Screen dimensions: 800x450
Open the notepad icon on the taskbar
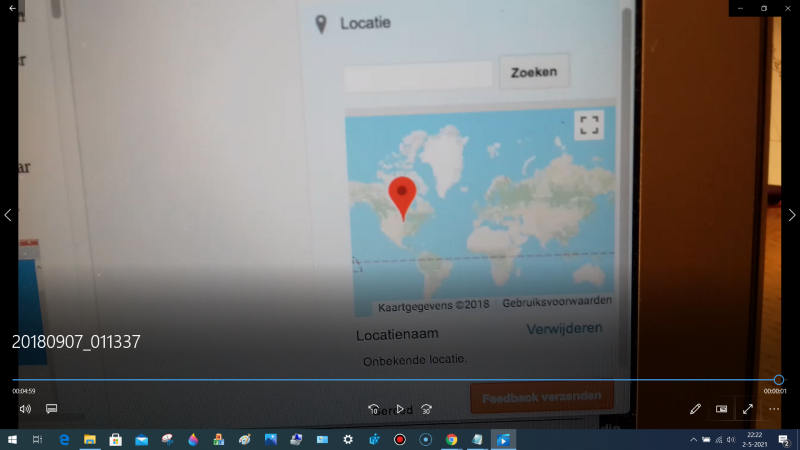coord(477,439)
